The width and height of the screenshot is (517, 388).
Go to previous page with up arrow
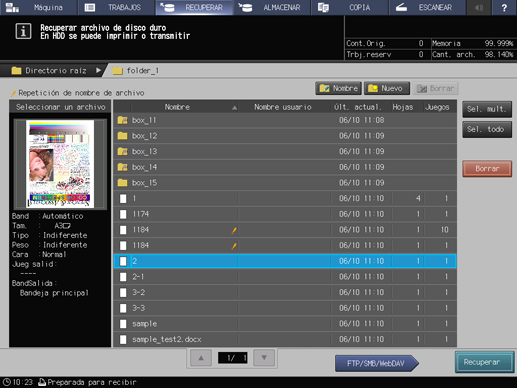(201, 358)
